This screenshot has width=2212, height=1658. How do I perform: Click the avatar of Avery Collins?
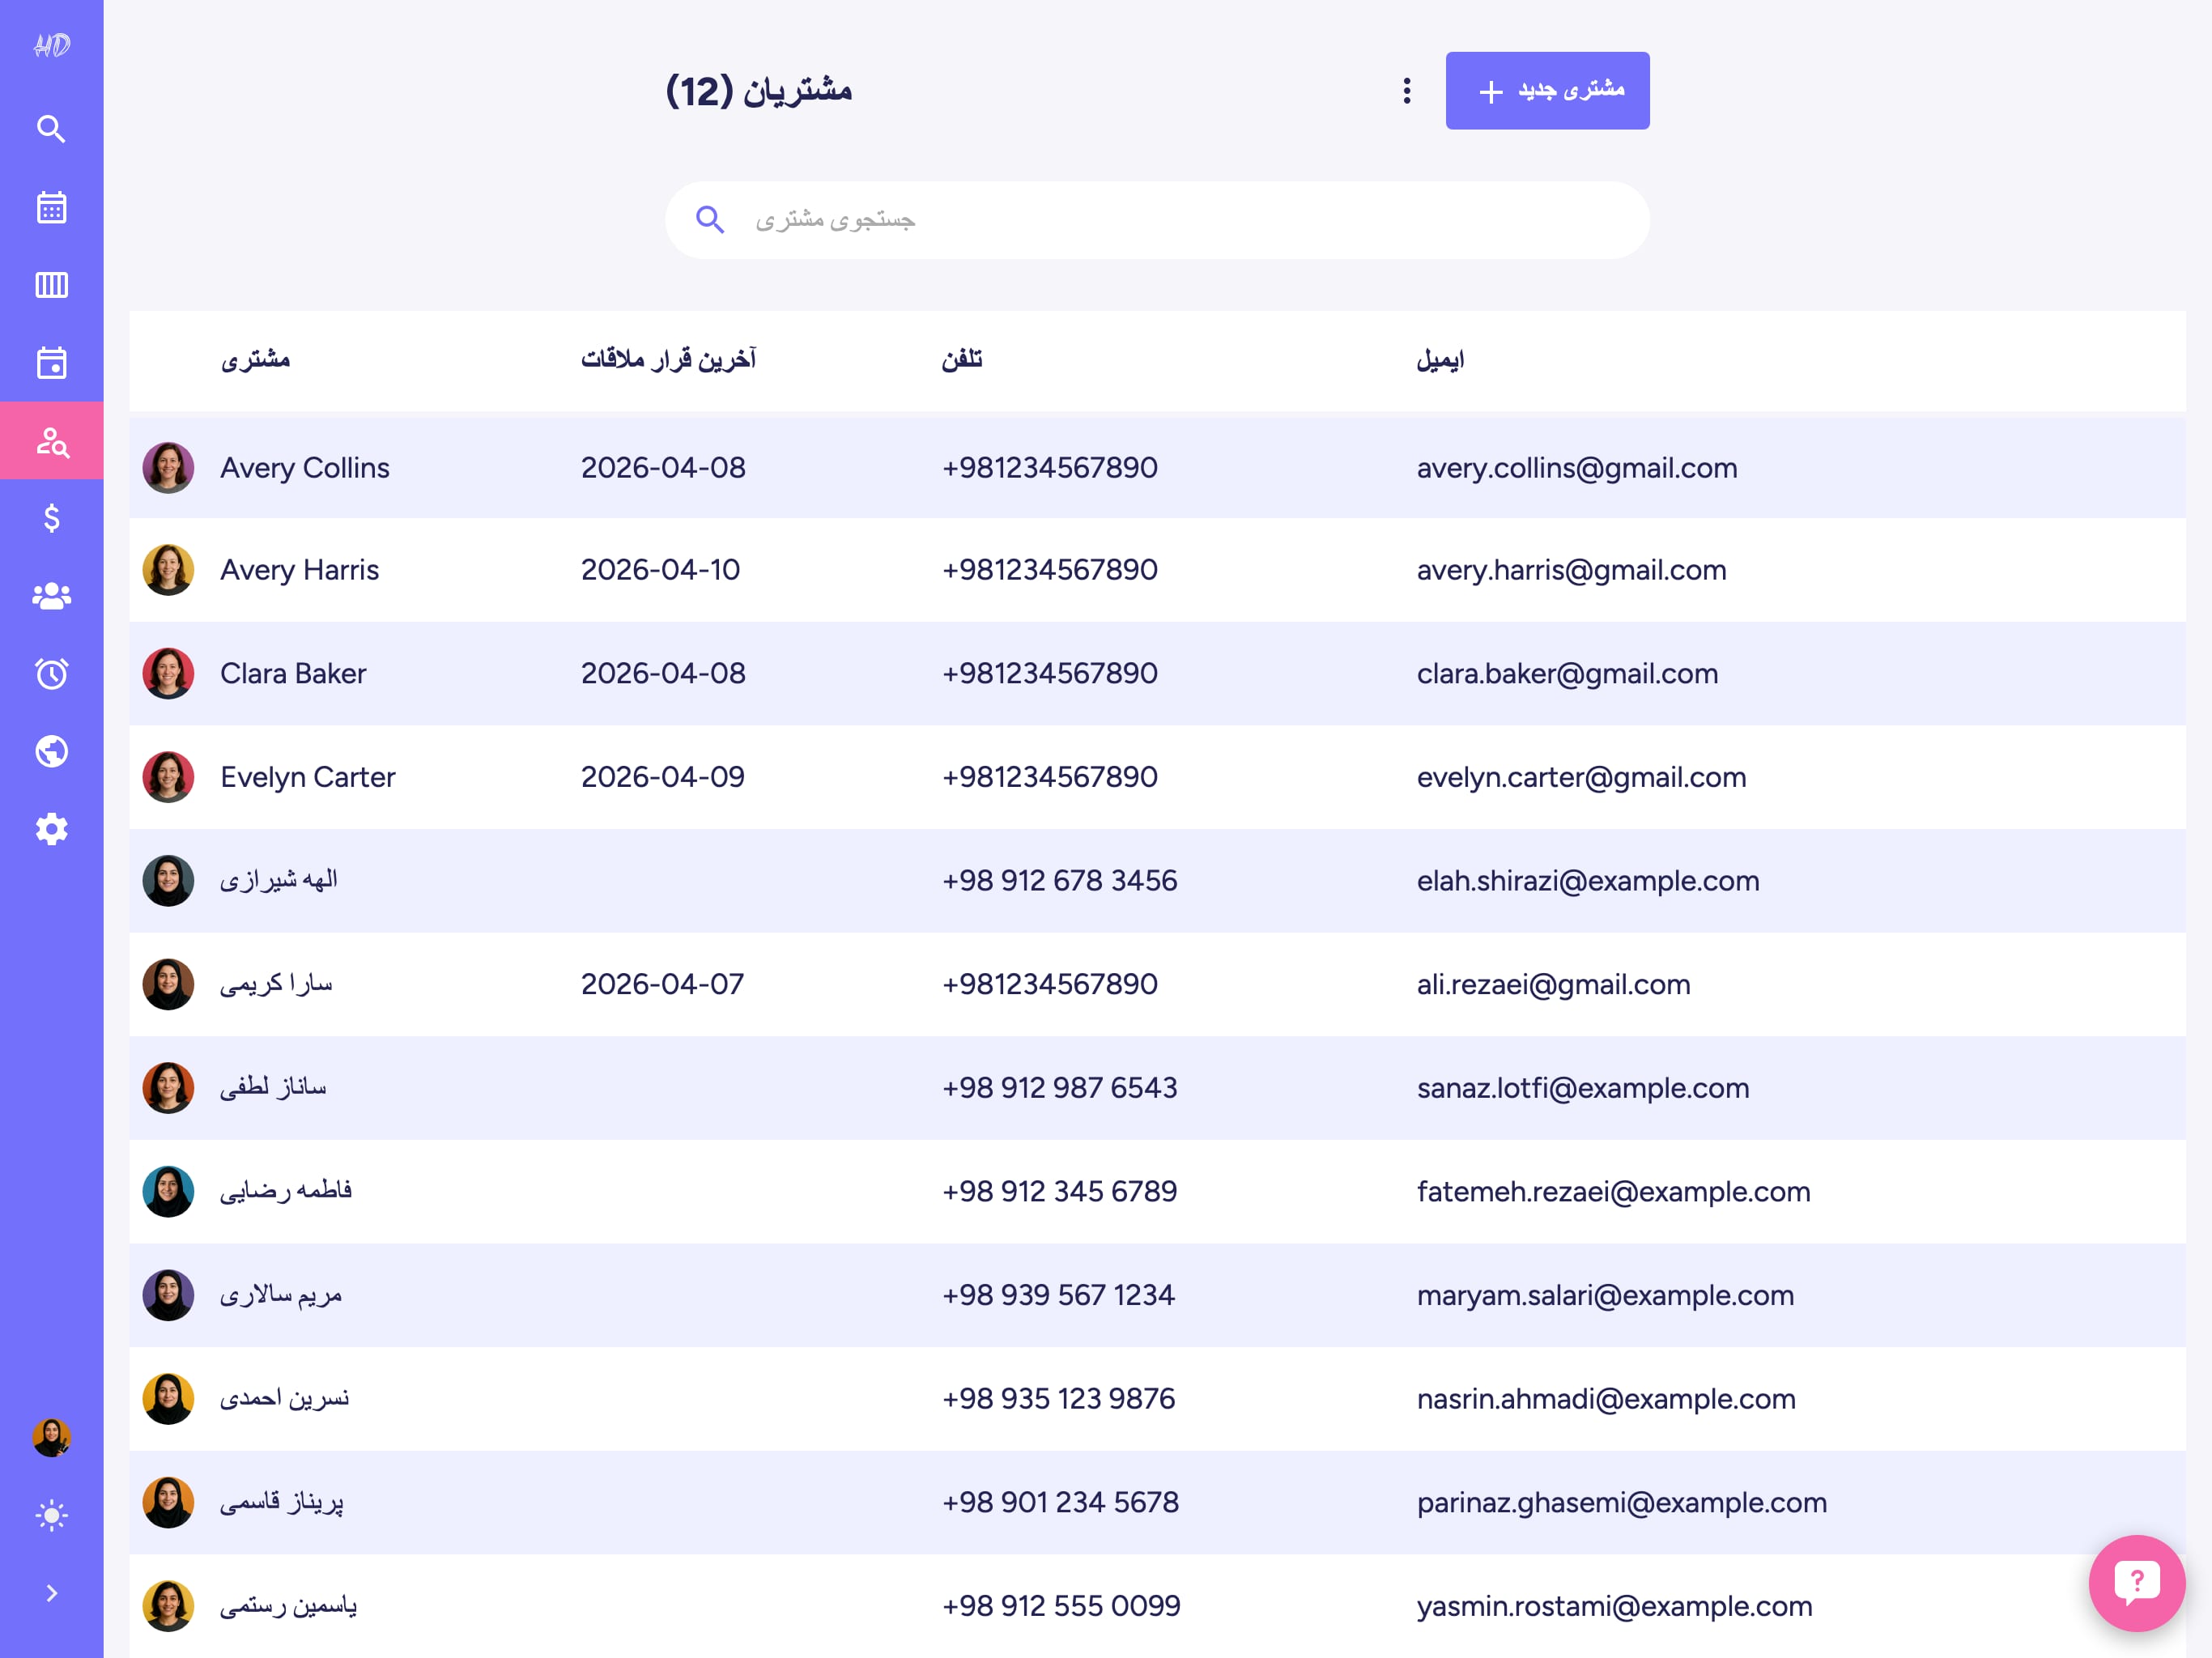[168, 467]
